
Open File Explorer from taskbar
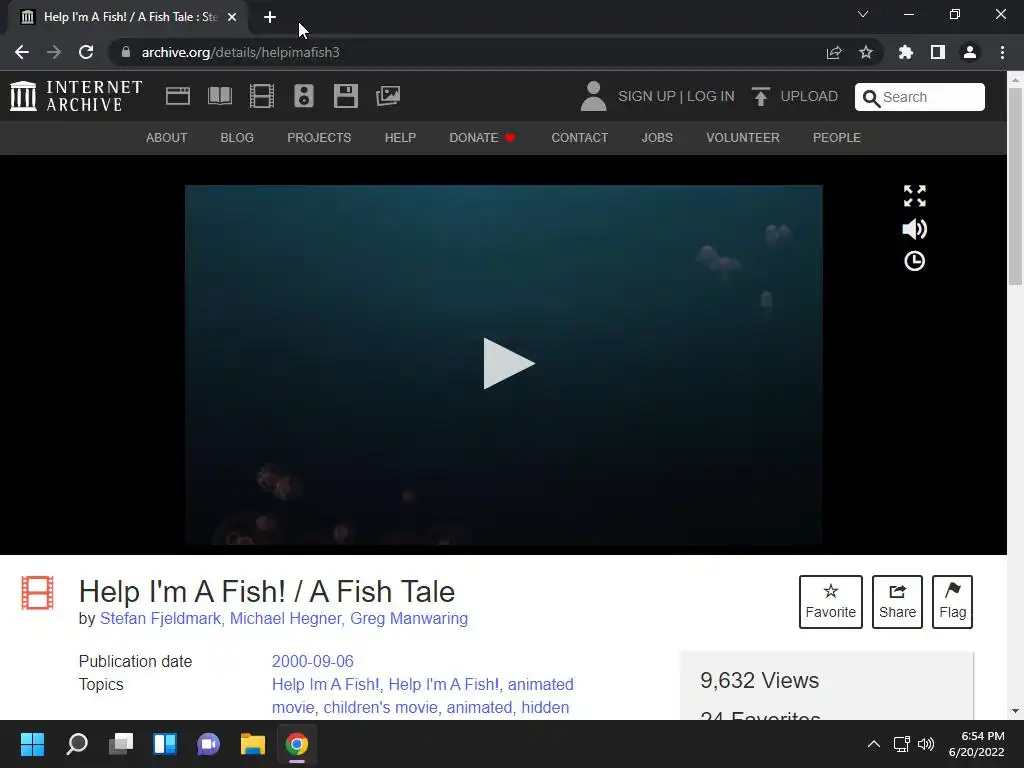pos(253,744)
